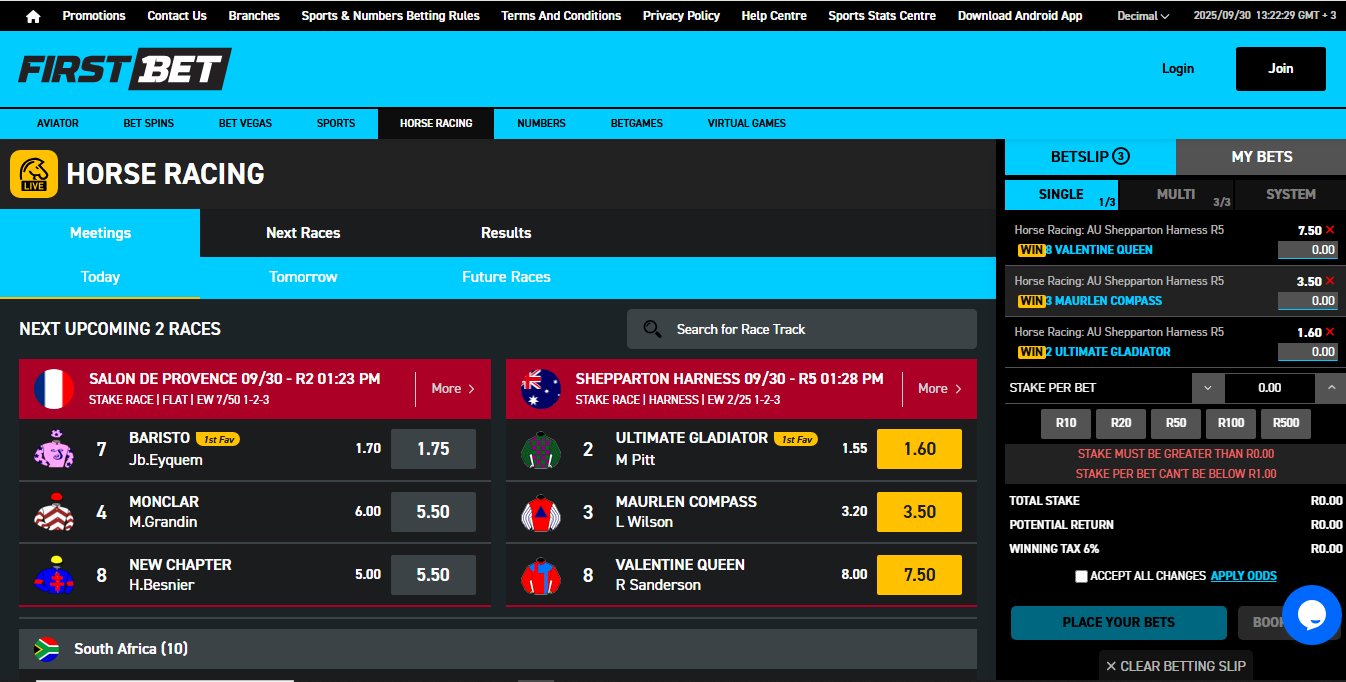The width and height of the screenshot is (1346, 682).
Task: Click the APPLY ODDS link
Action: pos(1244,576)
